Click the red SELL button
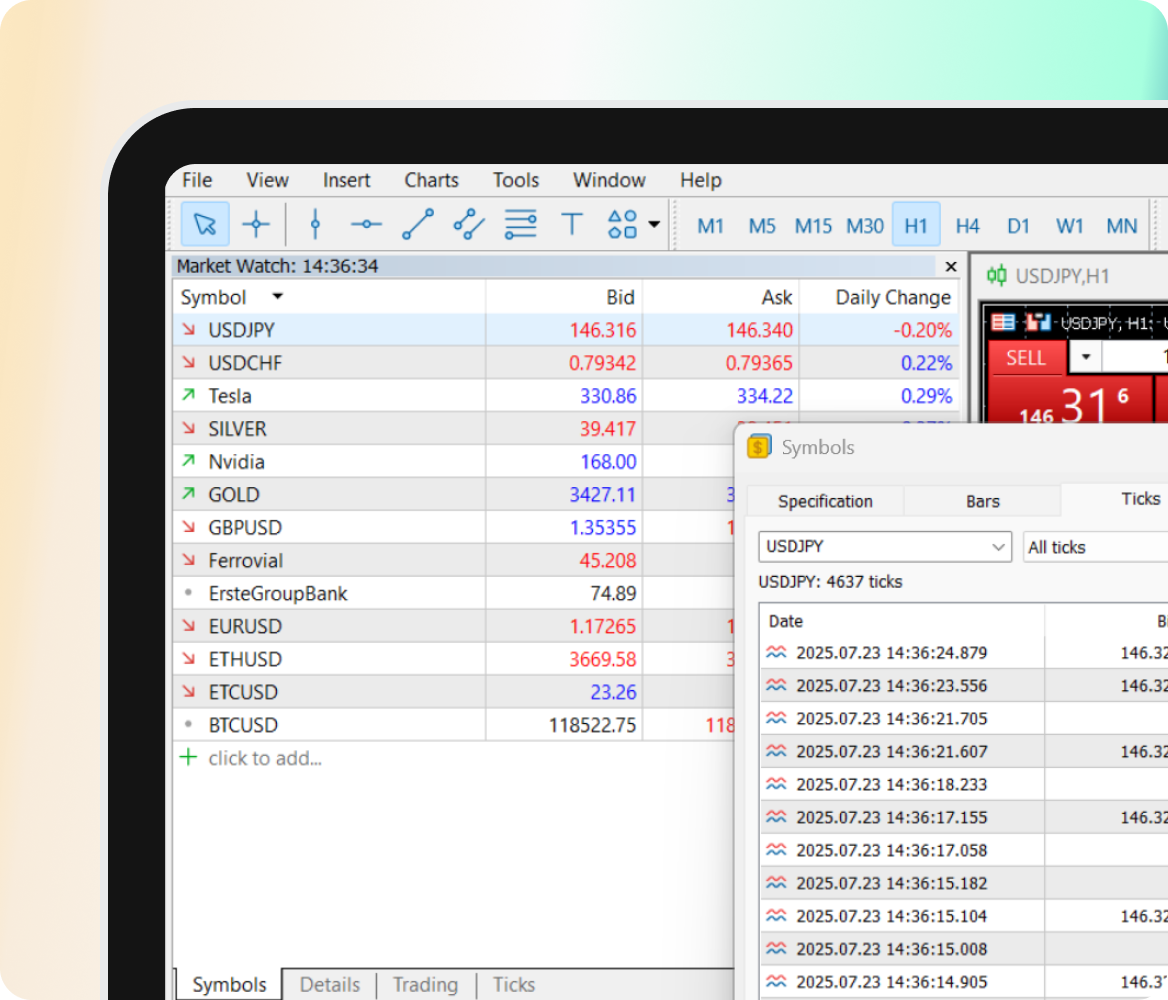 1025,358
